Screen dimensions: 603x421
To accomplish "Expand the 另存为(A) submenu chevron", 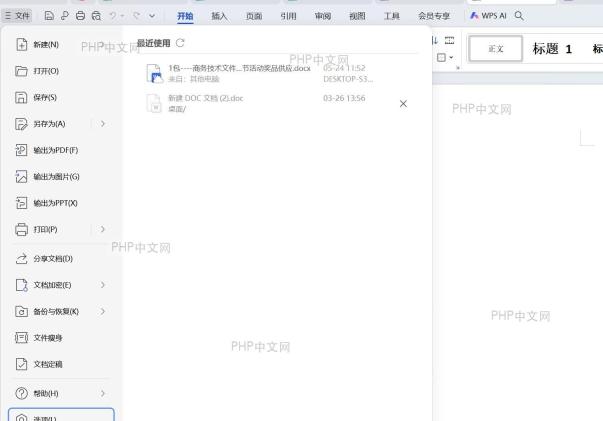I will [x=103, y=124].
